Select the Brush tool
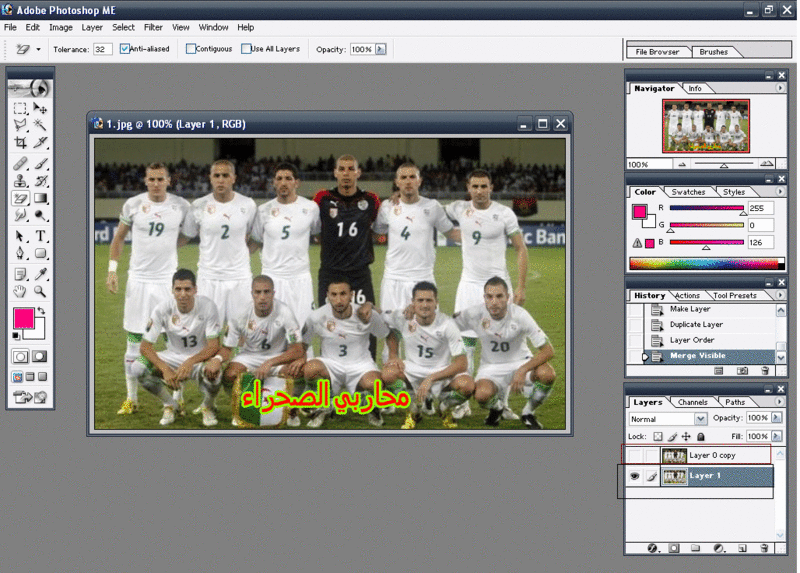Screen dimensions: 800x573 point(40,164)
